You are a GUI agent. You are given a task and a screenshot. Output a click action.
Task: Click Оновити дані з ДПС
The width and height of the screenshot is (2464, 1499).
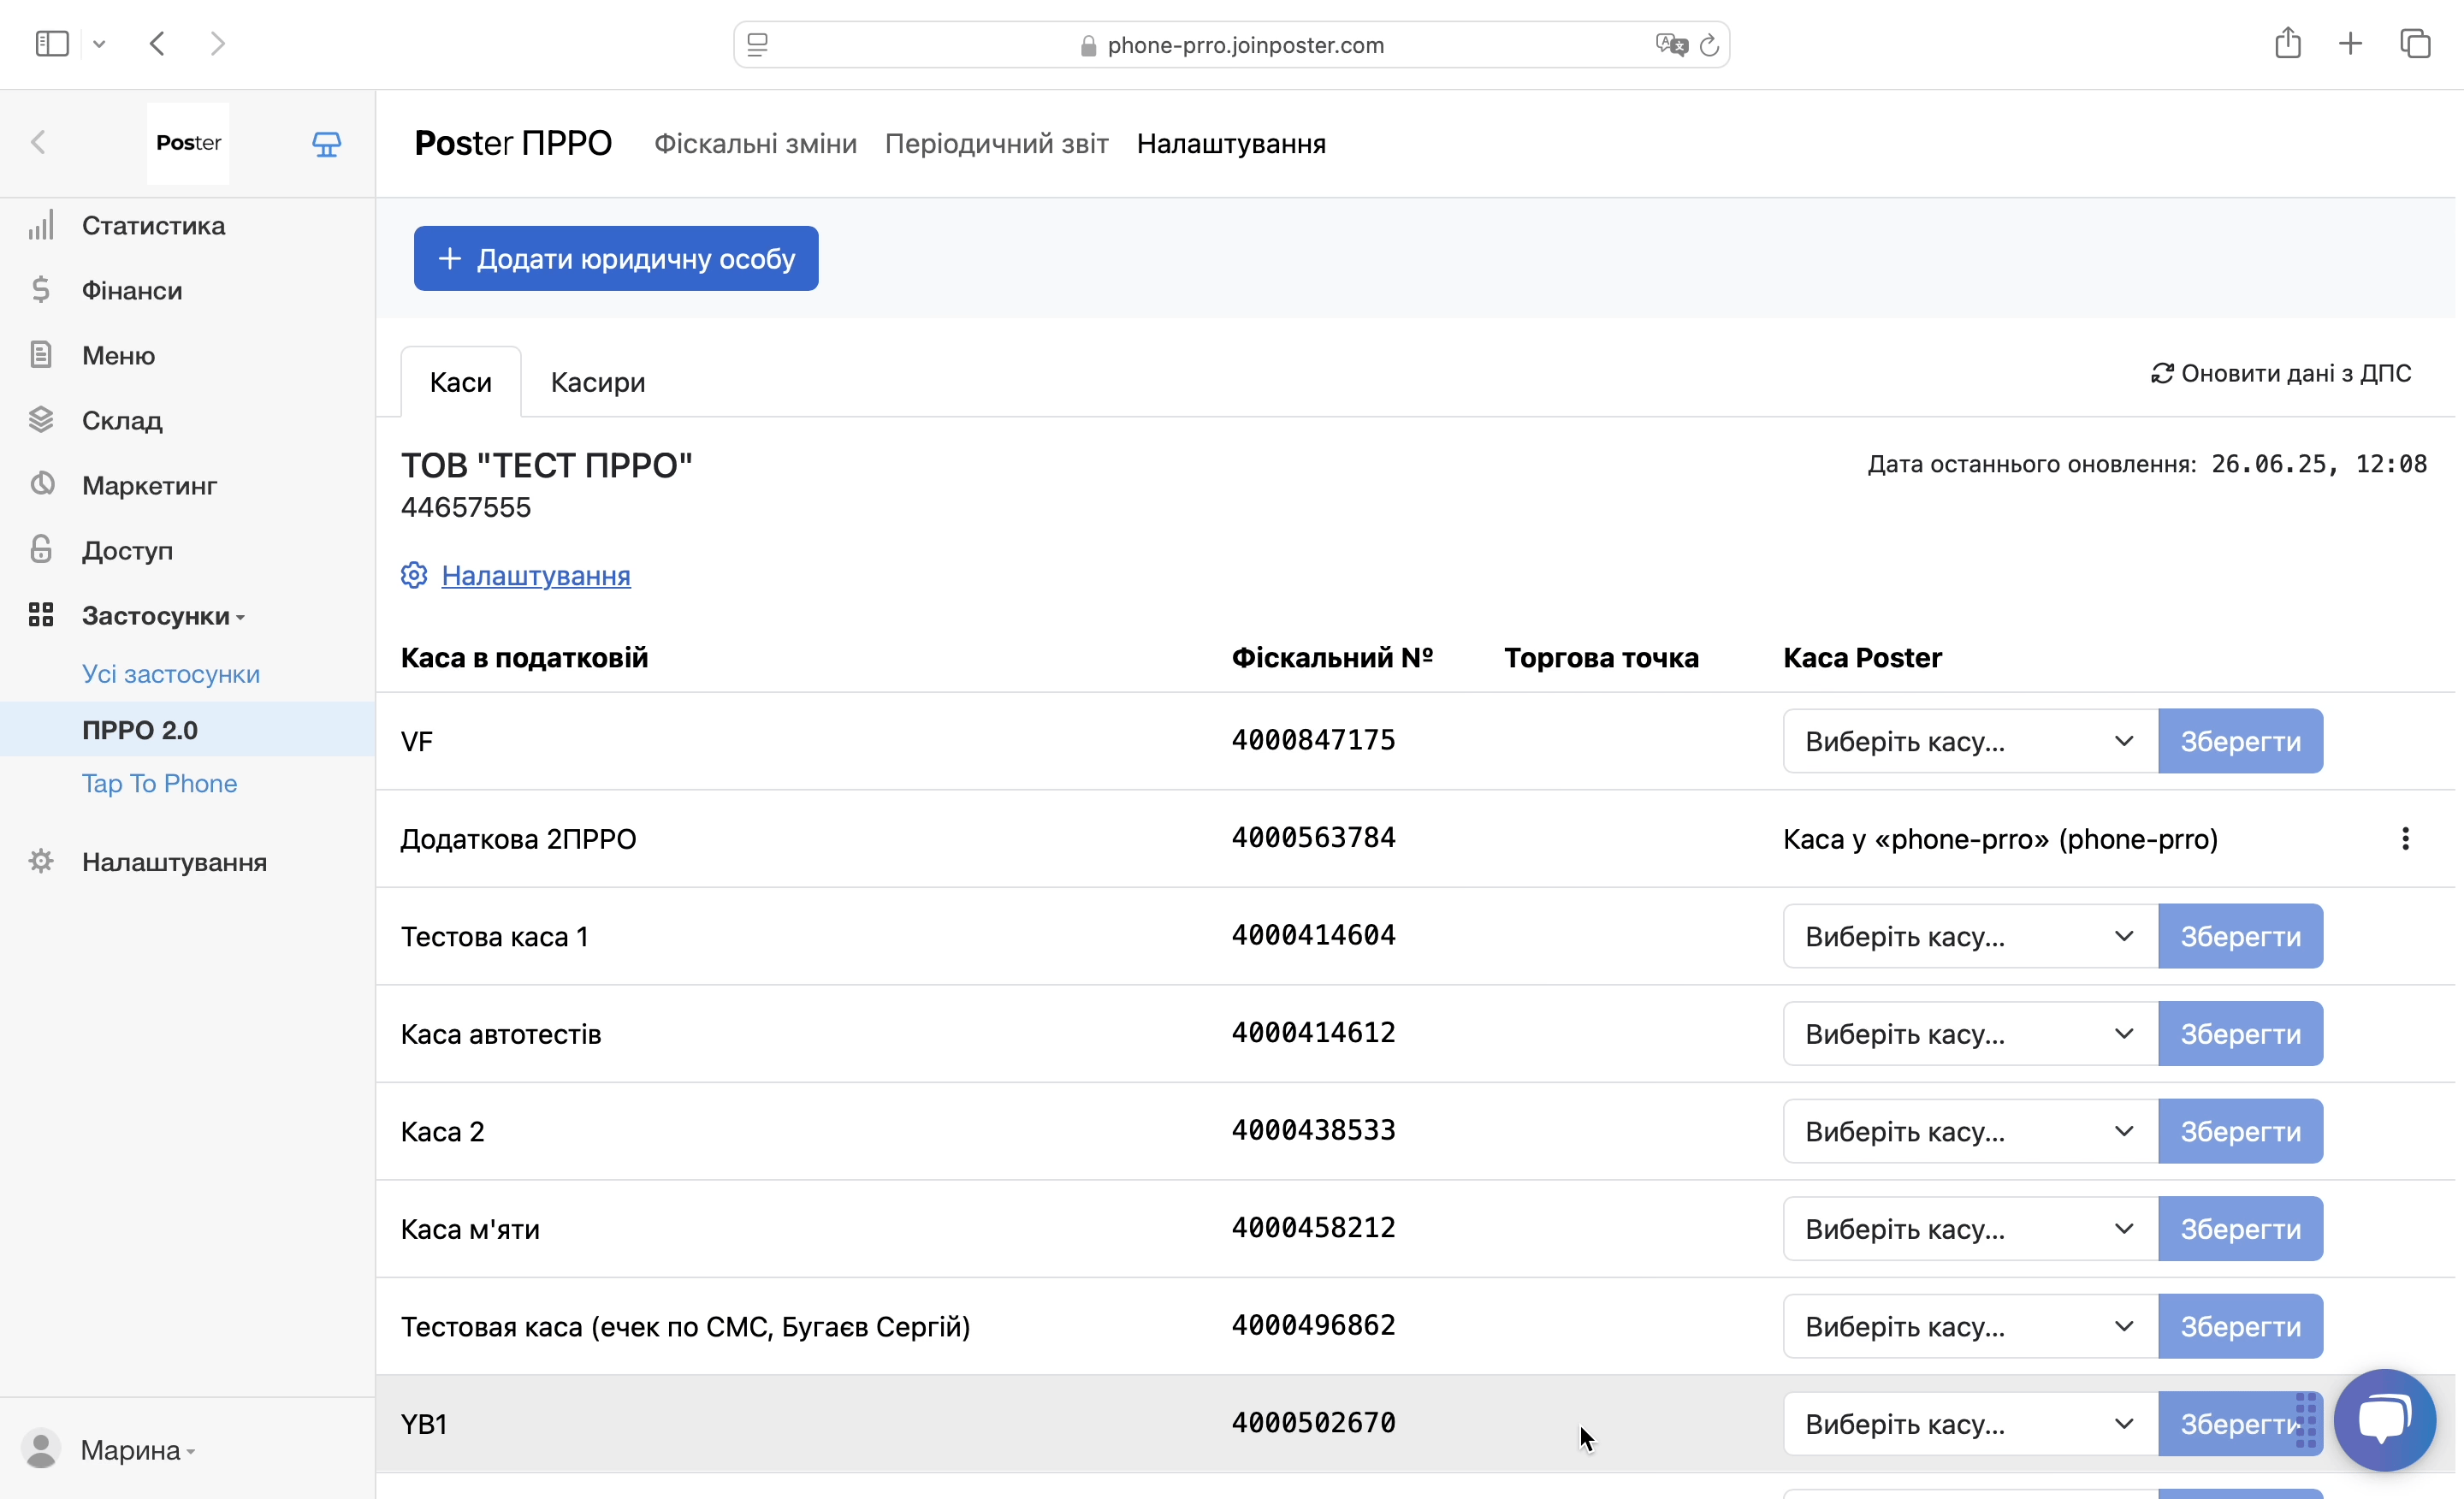coord(2281,373)
